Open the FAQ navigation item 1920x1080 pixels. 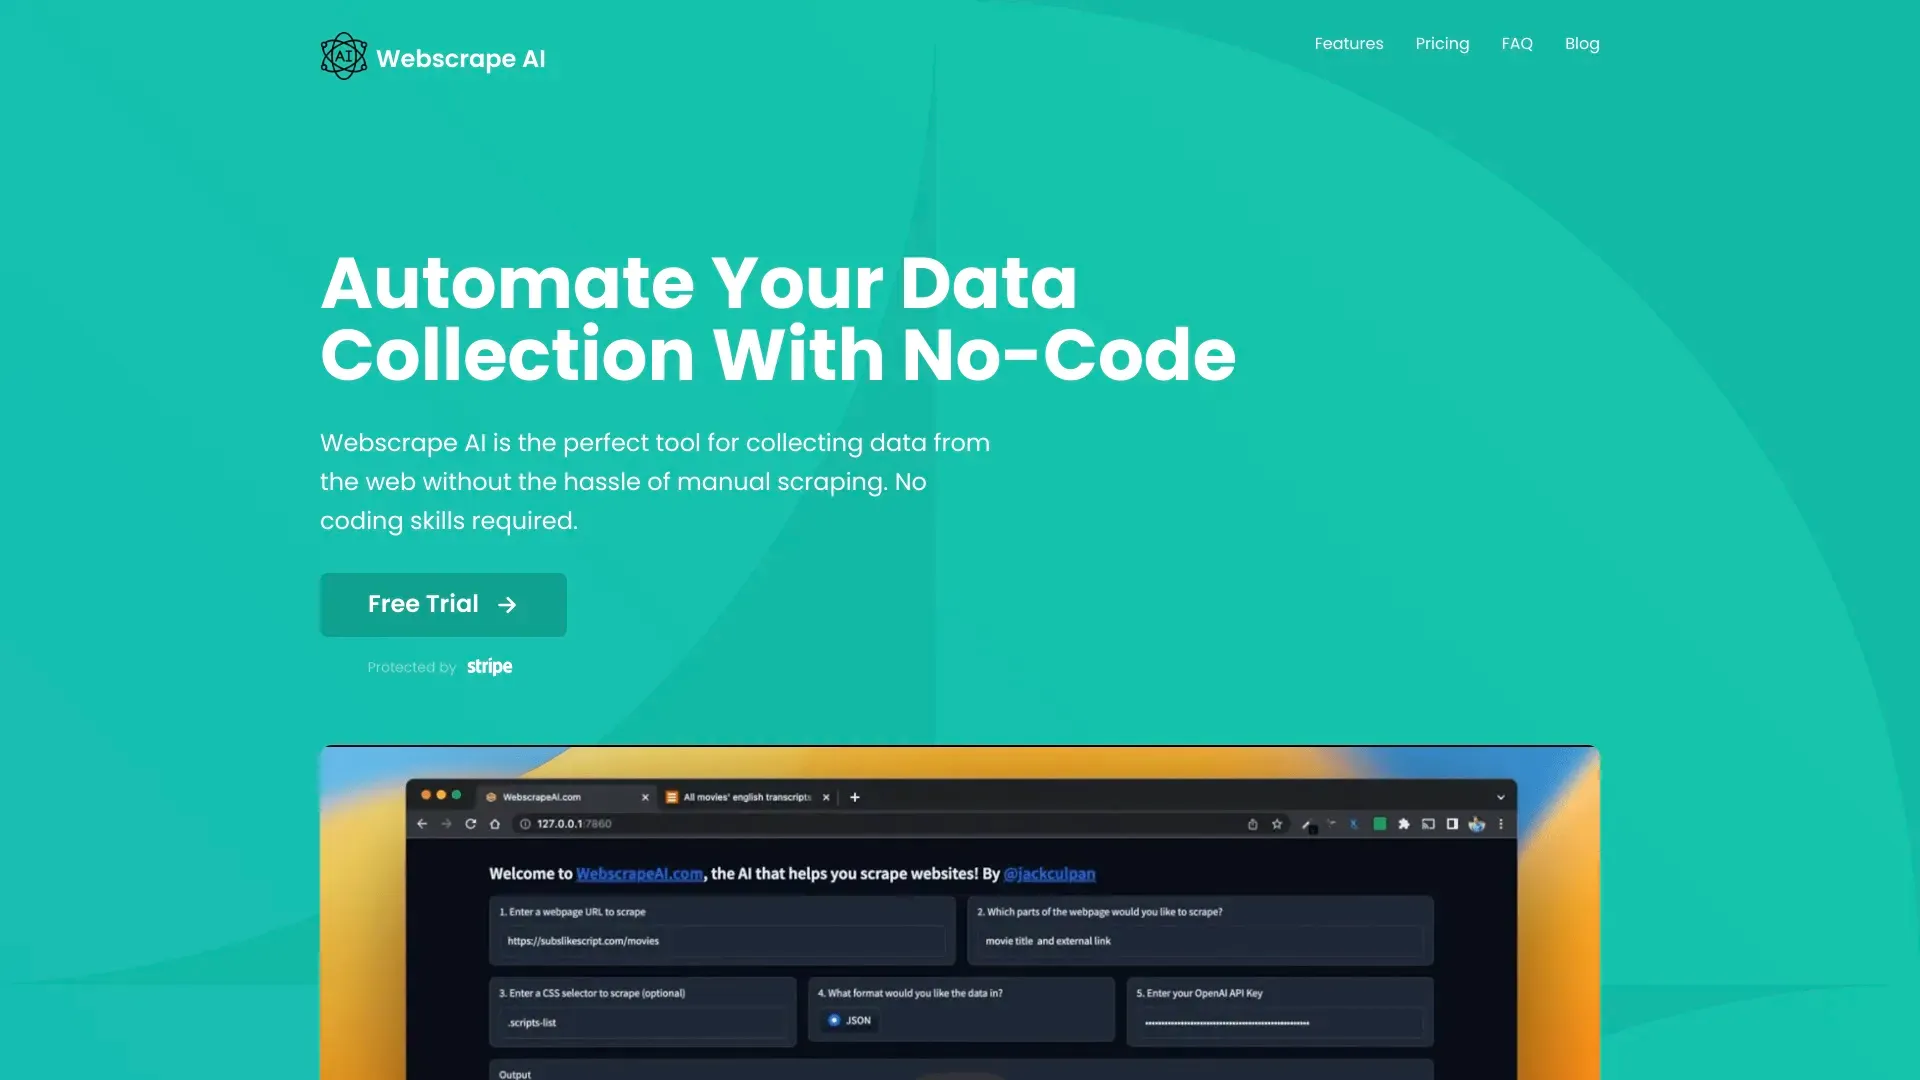point(1517,44)
